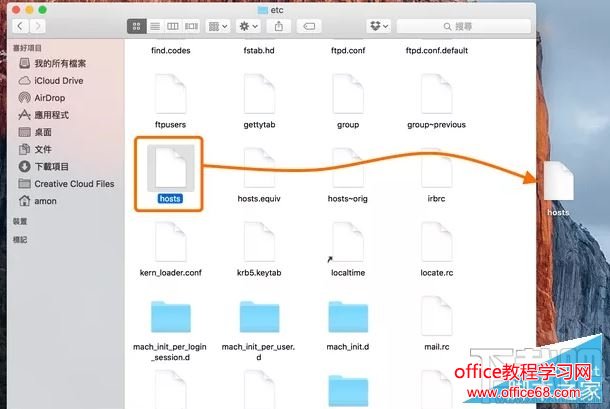Viewport: 610px width, 409px height.
Task: Select the mach_init_per_login_session.d folder
Action: click(x=170, y=316)
